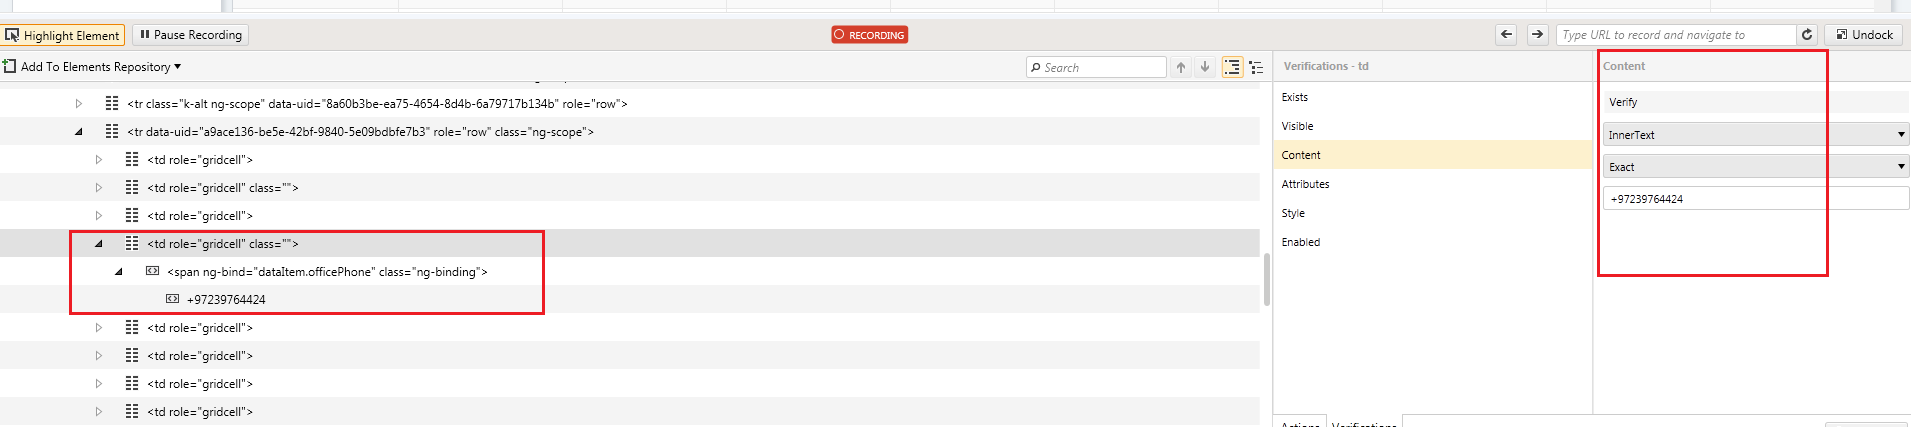Select the Visible verification
Image resolution: width=1911 pixels, height=427 pixels.
[1297, 126]
